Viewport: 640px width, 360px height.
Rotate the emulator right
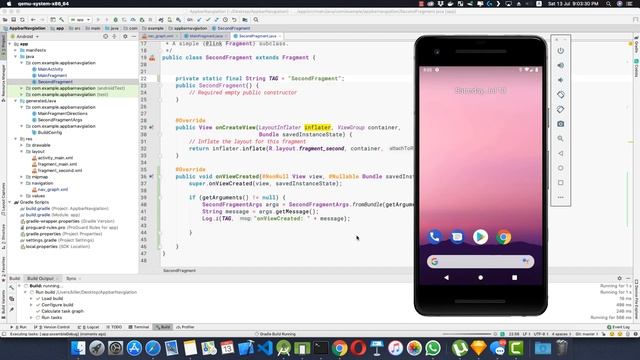pos(560,109)
